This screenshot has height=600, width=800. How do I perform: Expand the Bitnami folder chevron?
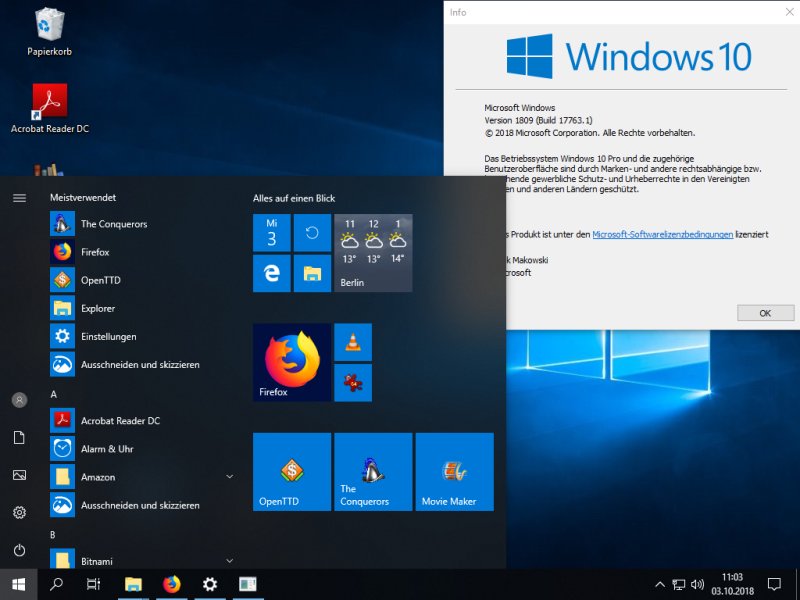[230, 561]
